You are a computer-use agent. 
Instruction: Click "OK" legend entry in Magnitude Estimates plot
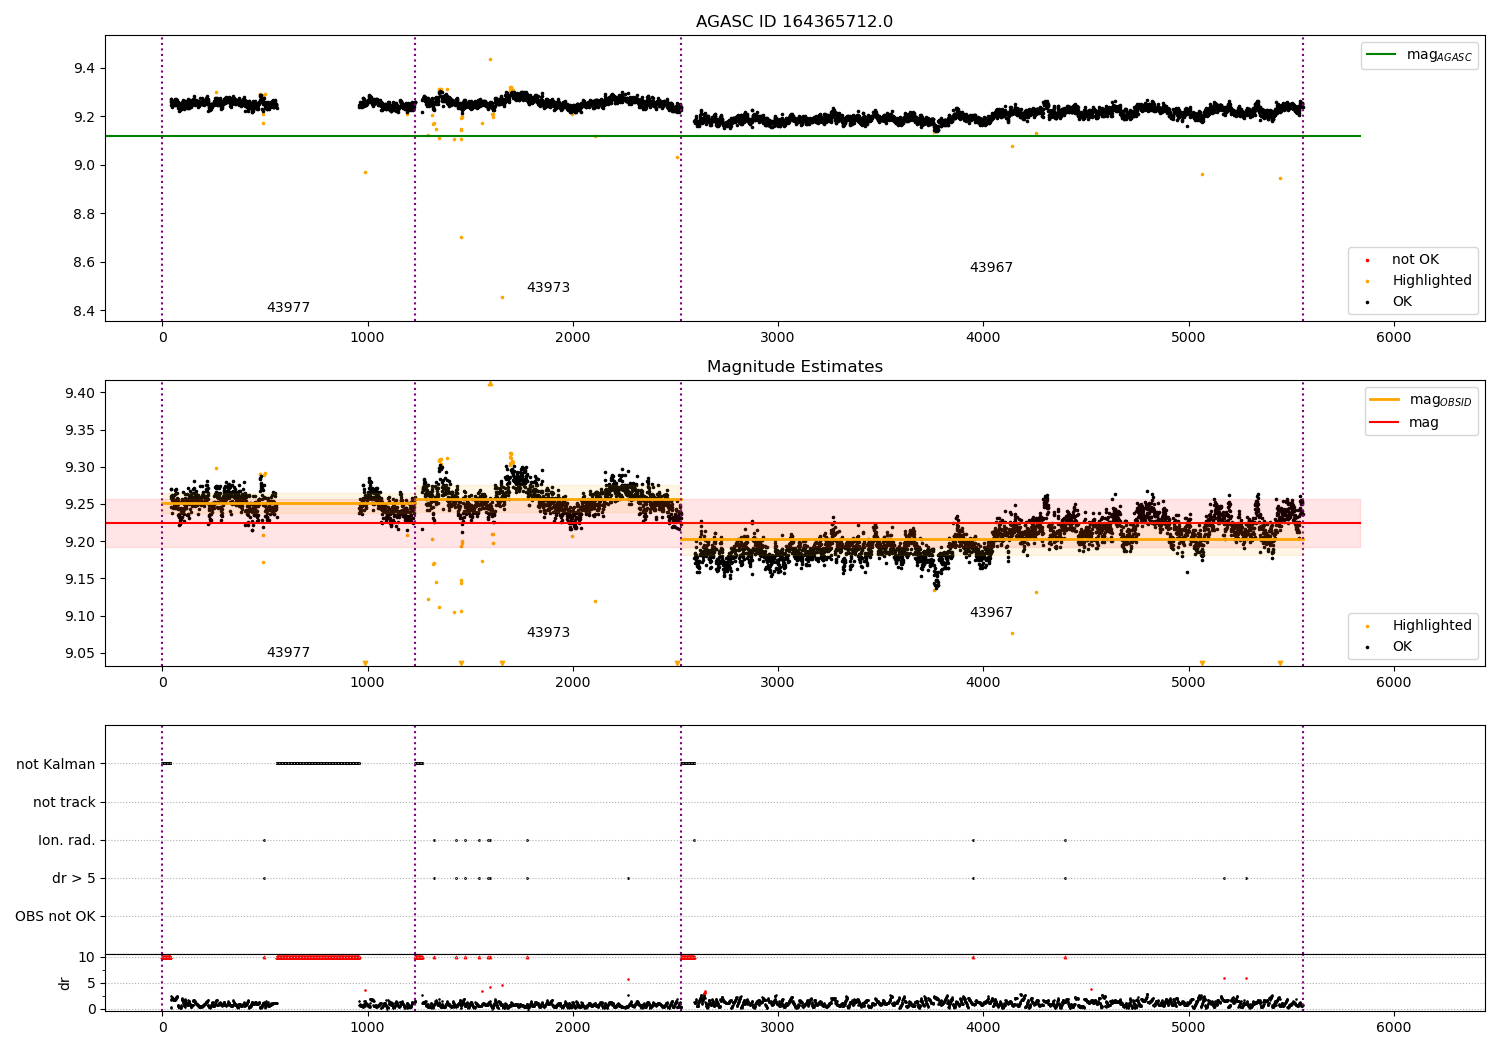click(1402, 647)
